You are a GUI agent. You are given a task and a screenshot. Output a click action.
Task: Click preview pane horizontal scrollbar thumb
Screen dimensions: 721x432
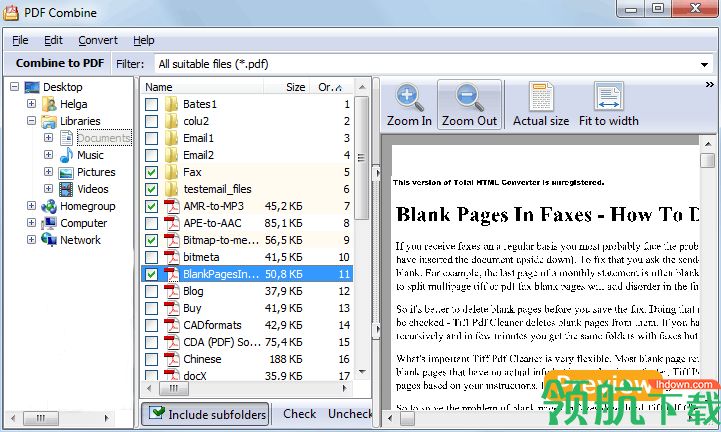tap(407, 418)
